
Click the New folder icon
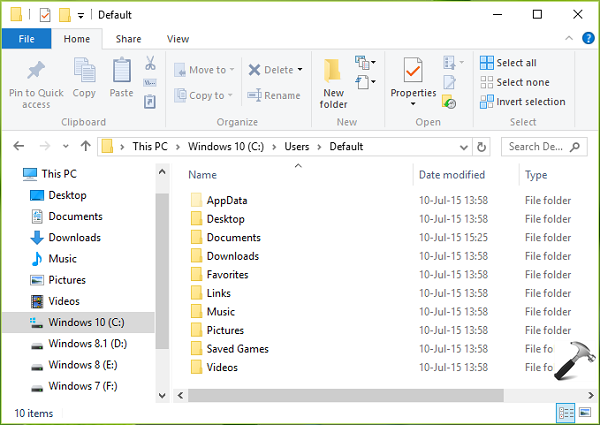tap(332, 70)
